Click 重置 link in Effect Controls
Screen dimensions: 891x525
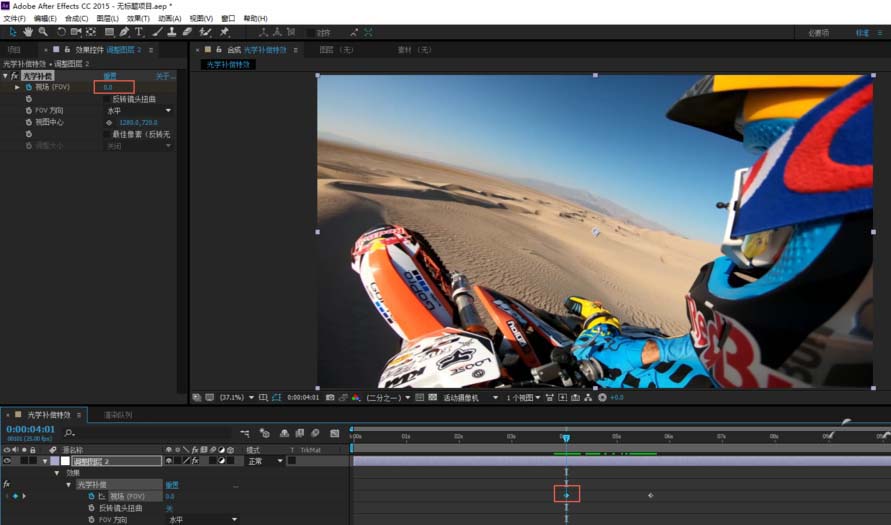click(110, 76)
